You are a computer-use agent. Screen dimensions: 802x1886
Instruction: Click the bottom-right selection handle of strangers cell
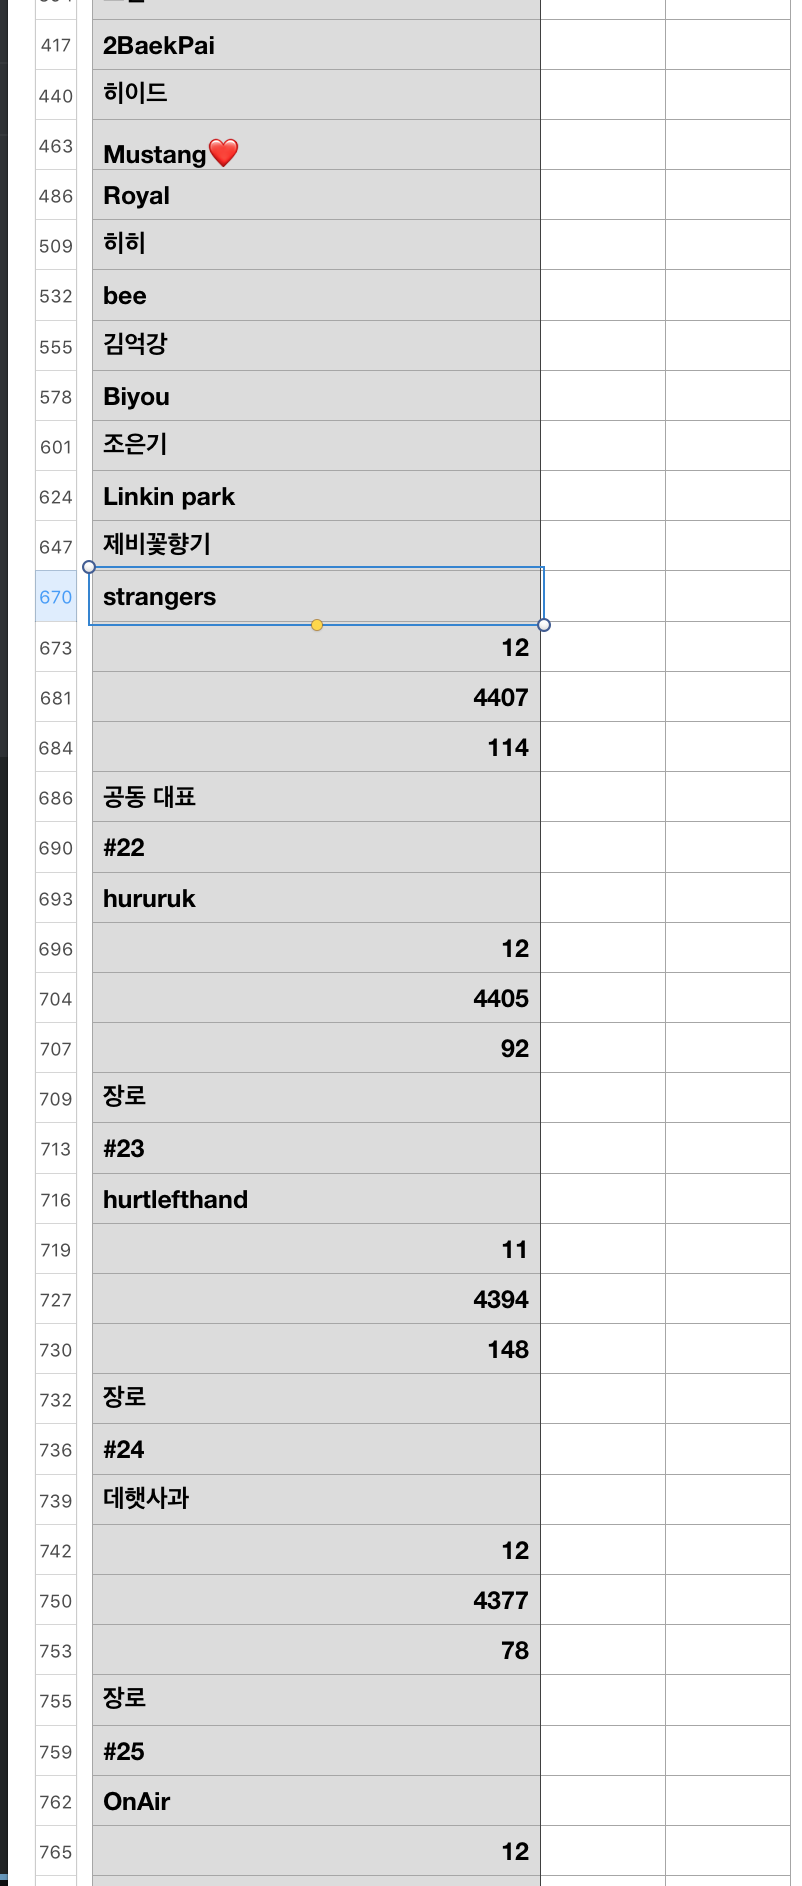[x=544, y=625]
